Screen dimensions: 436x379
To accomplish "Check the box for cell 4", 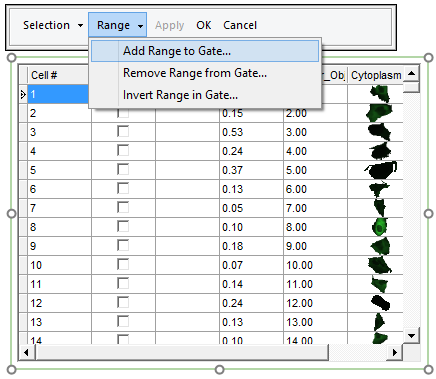I will (123, 150).
